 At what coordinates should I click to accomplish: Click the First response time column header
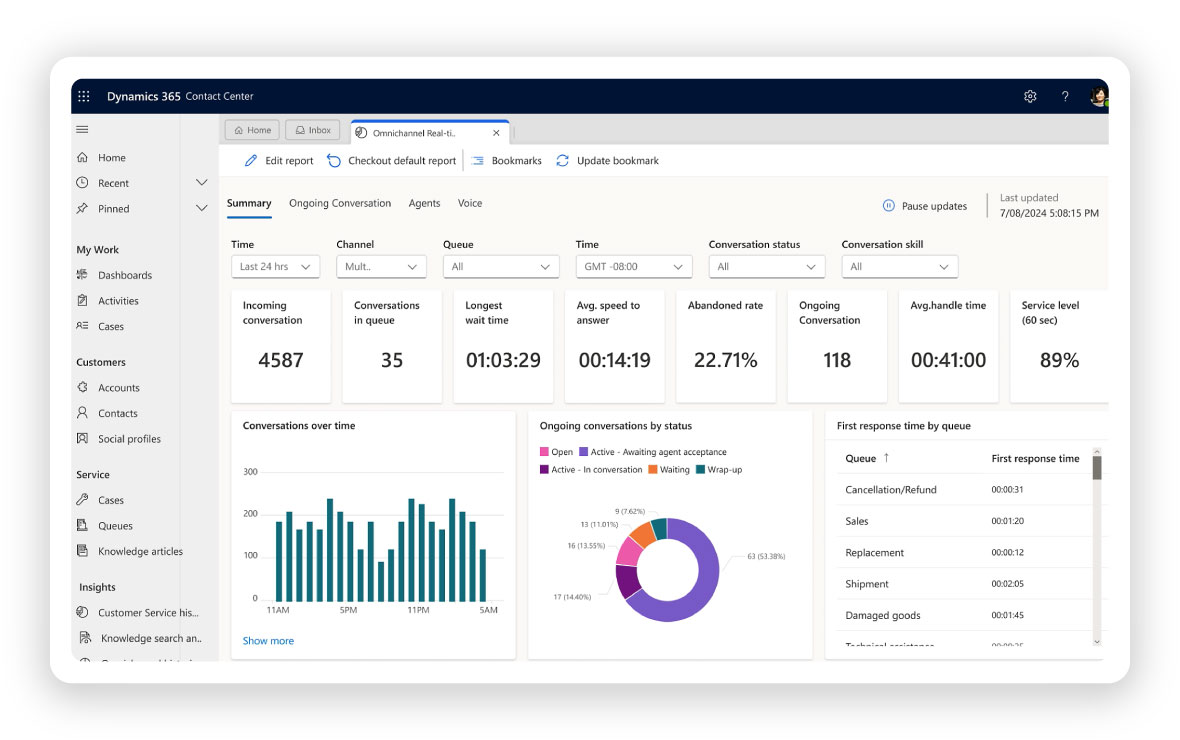click(x=1035, y=458)
